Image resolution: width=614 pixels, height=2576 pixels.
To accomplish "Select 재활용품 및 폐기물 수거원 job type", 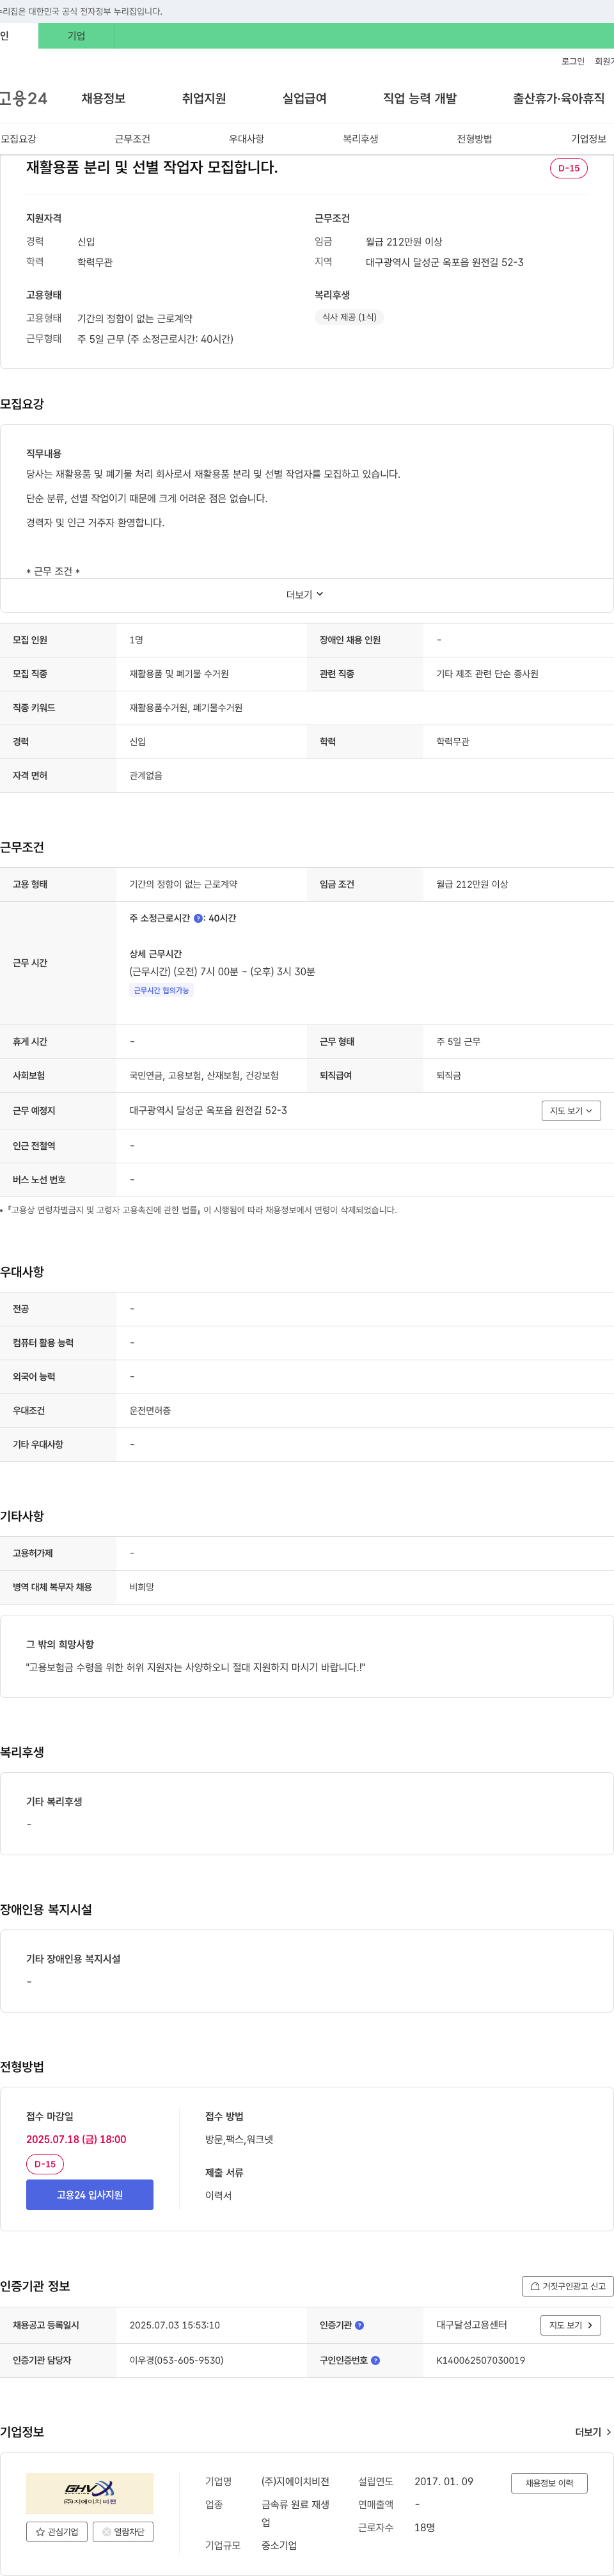I will click(179, 674).
